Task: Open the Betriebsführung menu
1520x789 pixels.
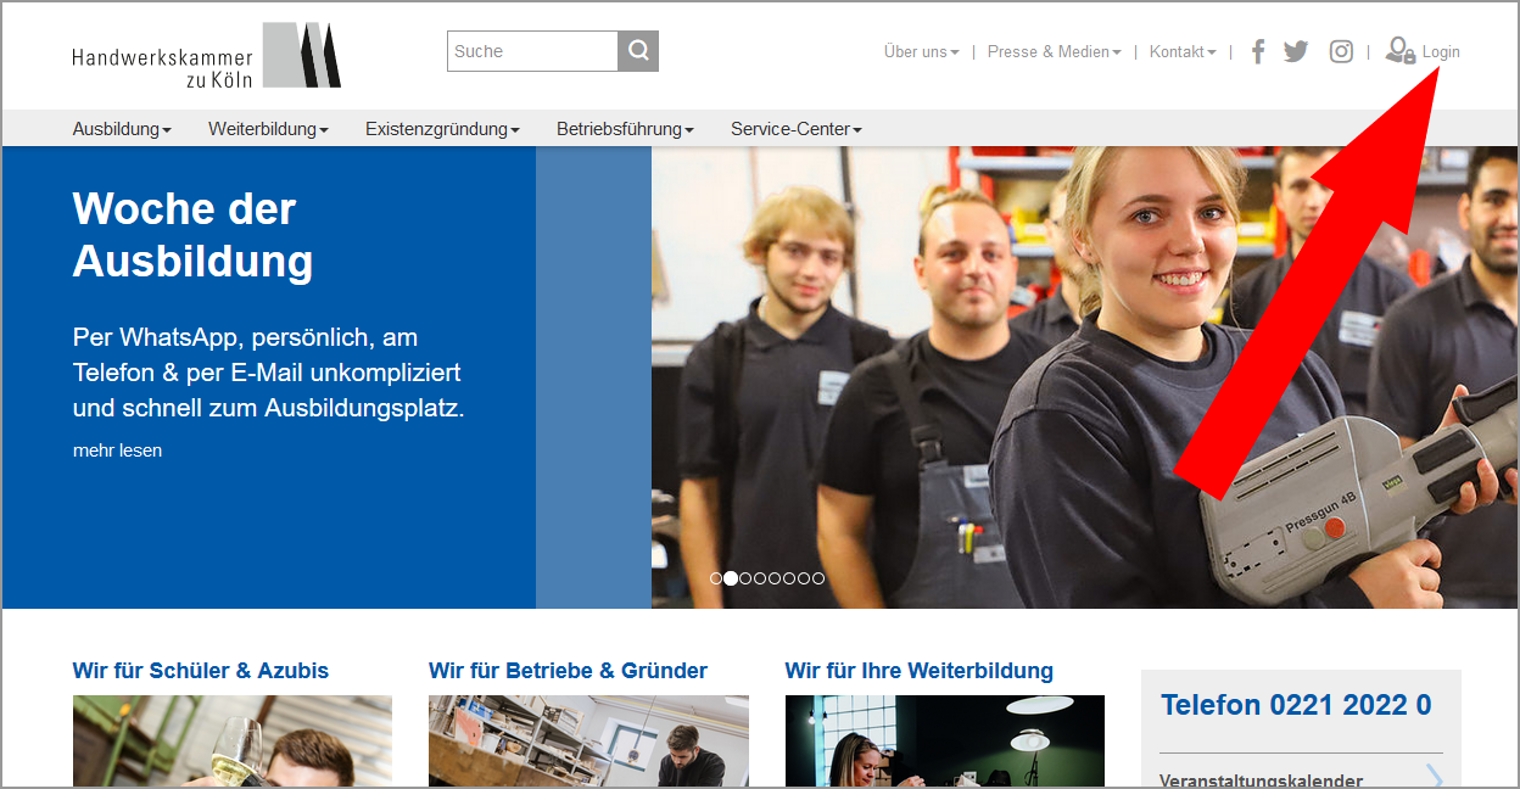Action: click(x=625, y=129)
